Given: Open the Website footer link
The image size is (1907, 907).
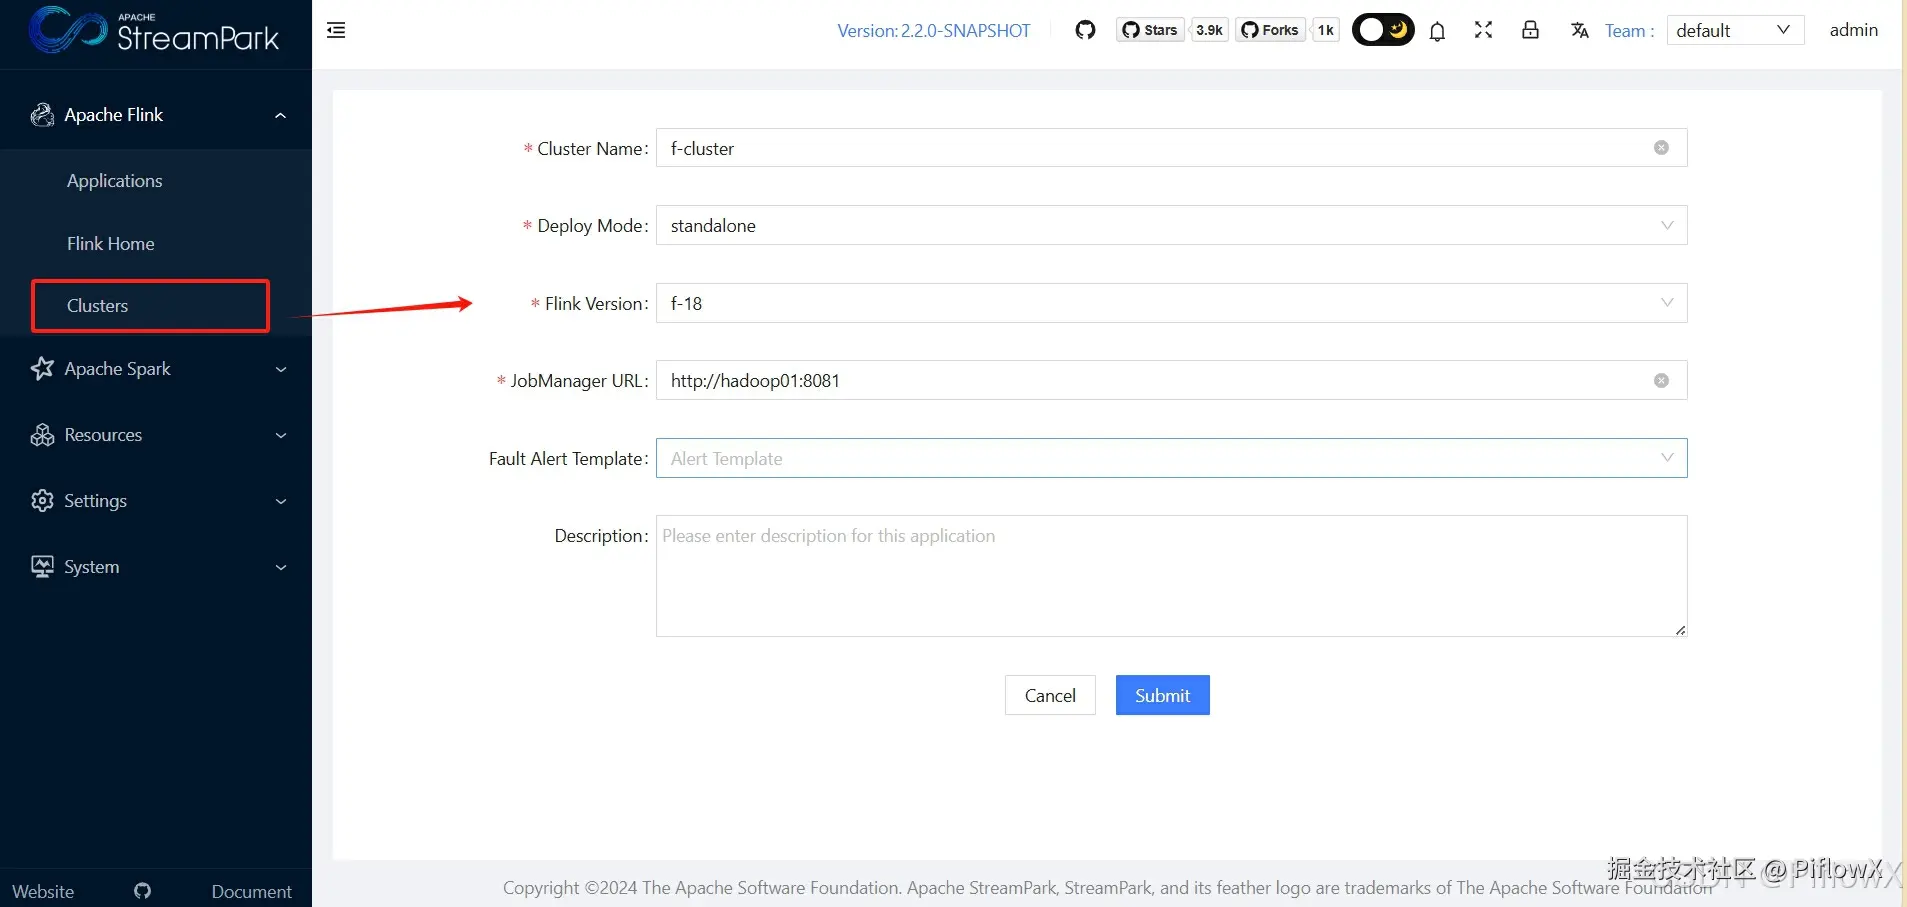Looking at the screenshot, I should coord(43,891).
